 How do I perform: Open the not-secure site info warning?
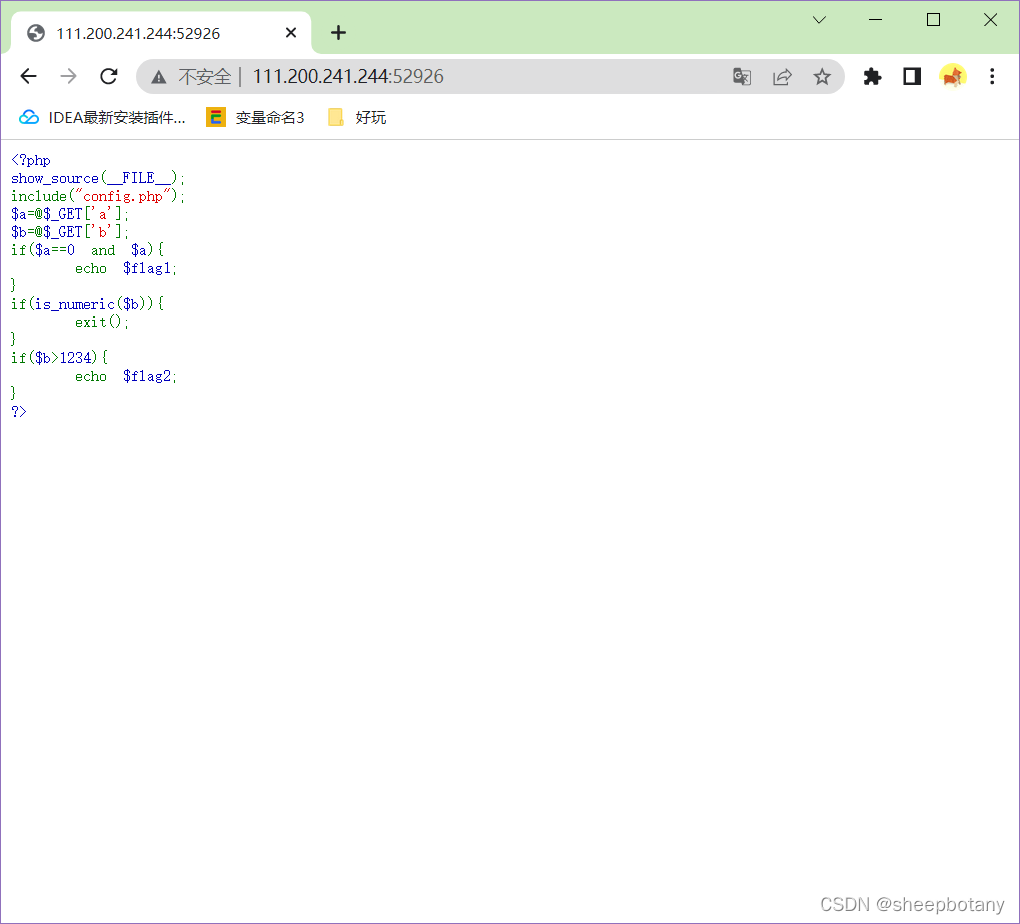(x=159, y=77)
